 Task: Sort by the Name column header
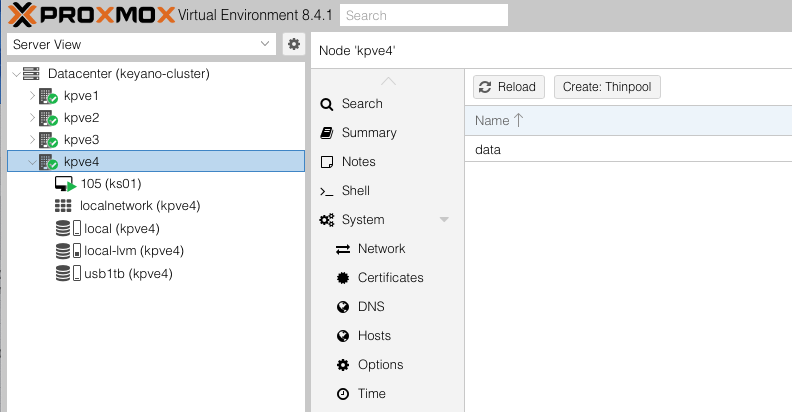pyautogui.click(x=628, y=121)
